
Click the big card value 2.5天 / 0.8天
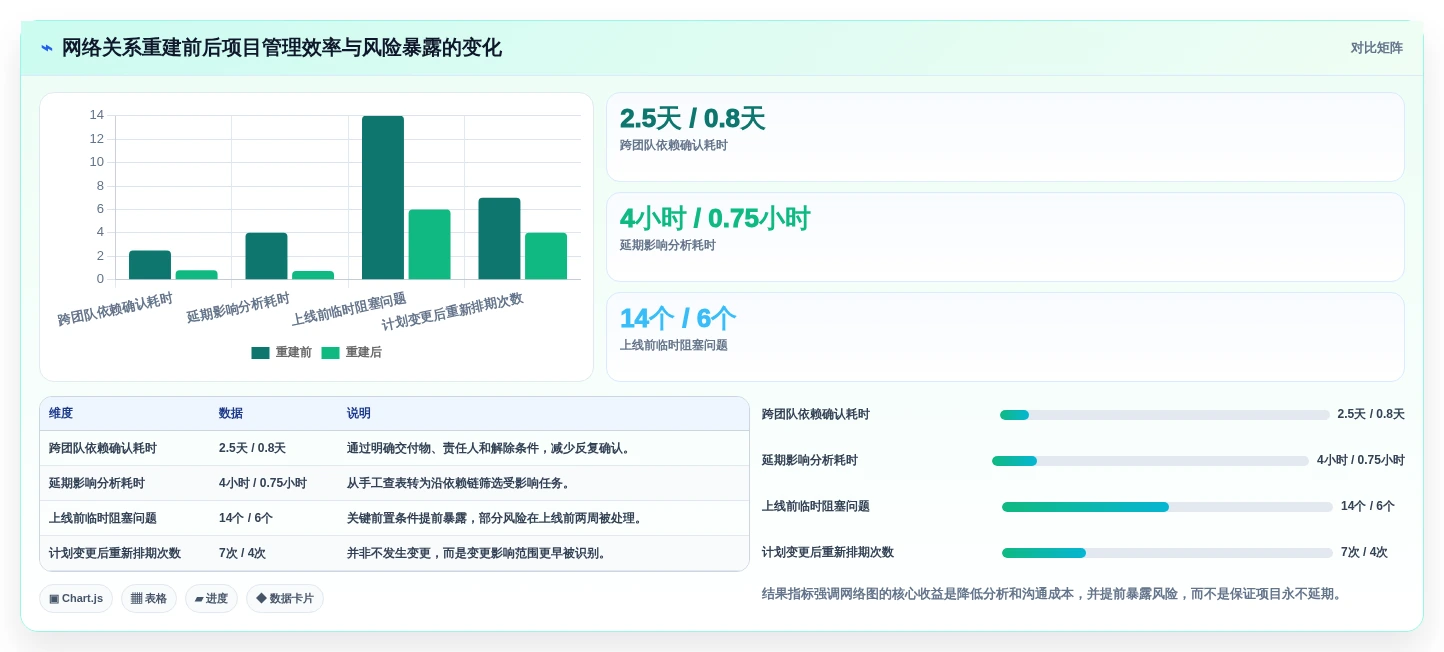coord(692,119)
